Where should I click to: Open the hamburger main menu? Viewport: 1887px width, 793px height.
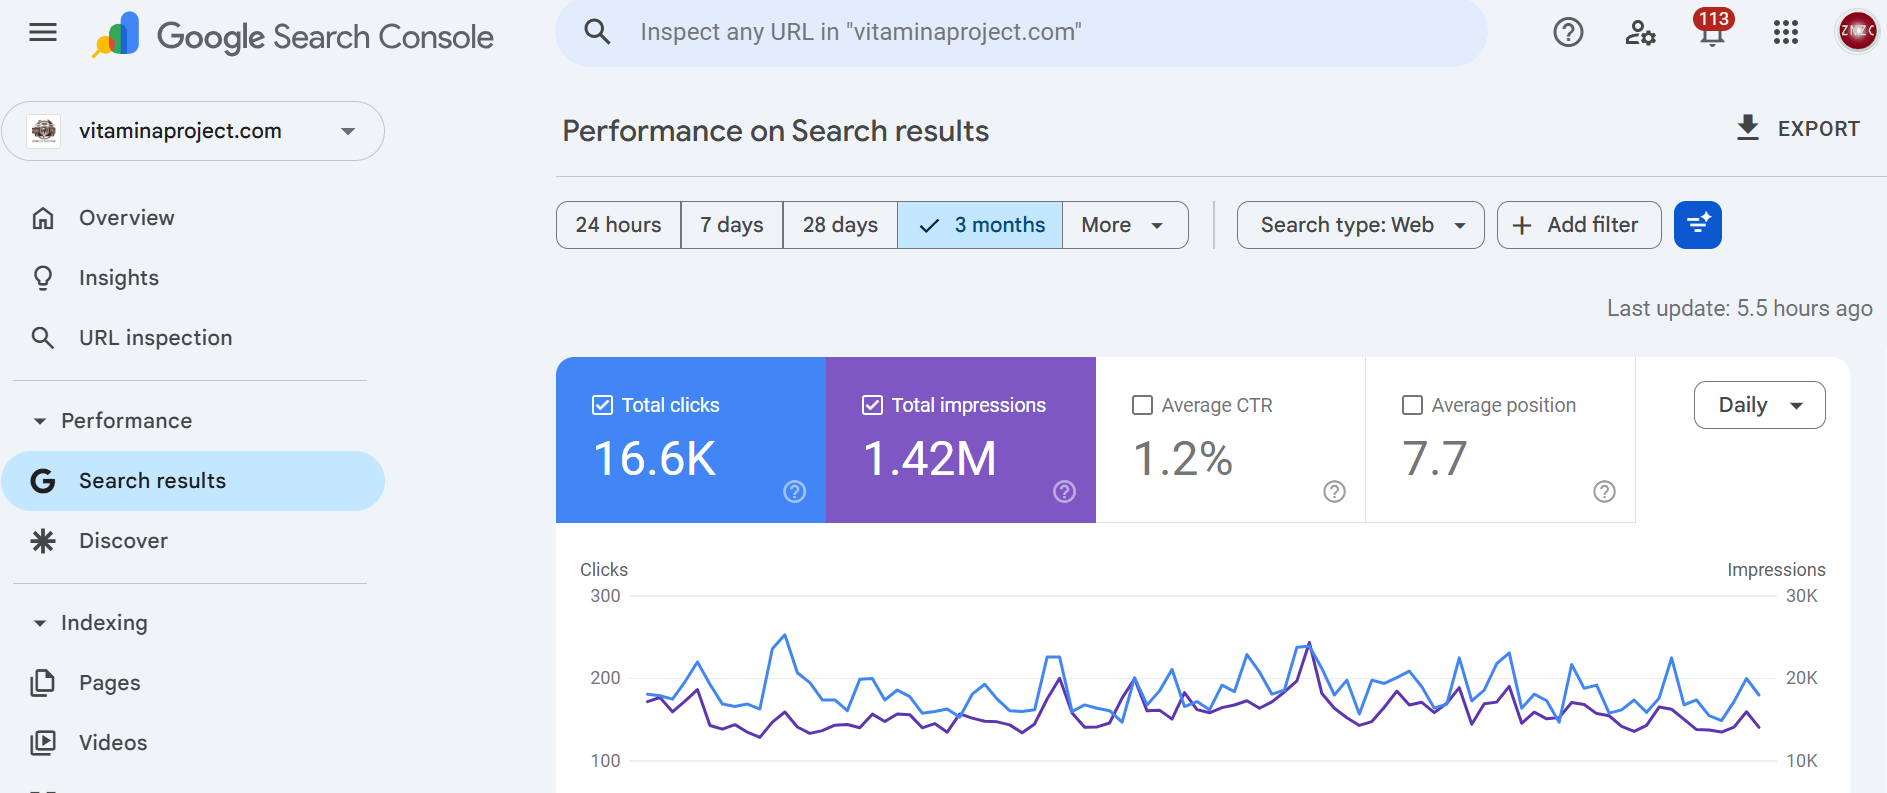click(43, 33)
